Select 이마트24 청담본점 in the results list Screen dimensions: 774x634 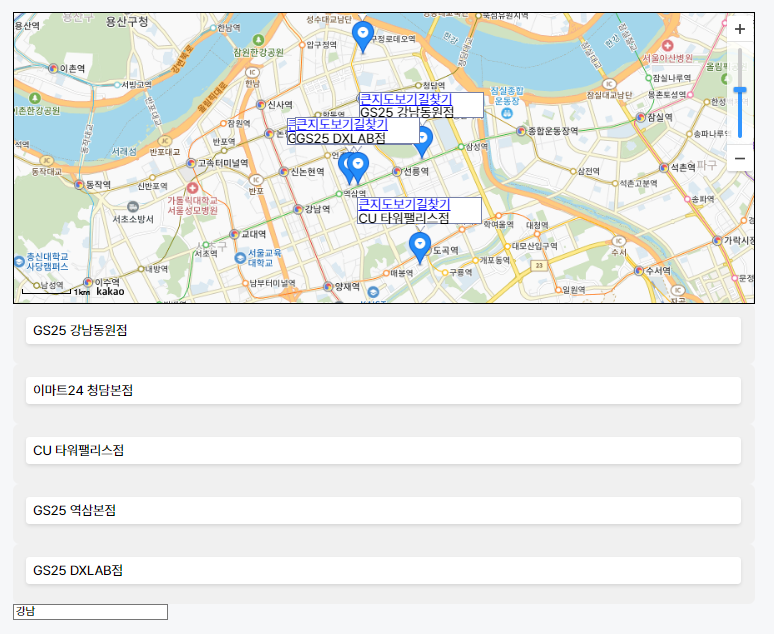coord(384,391)
